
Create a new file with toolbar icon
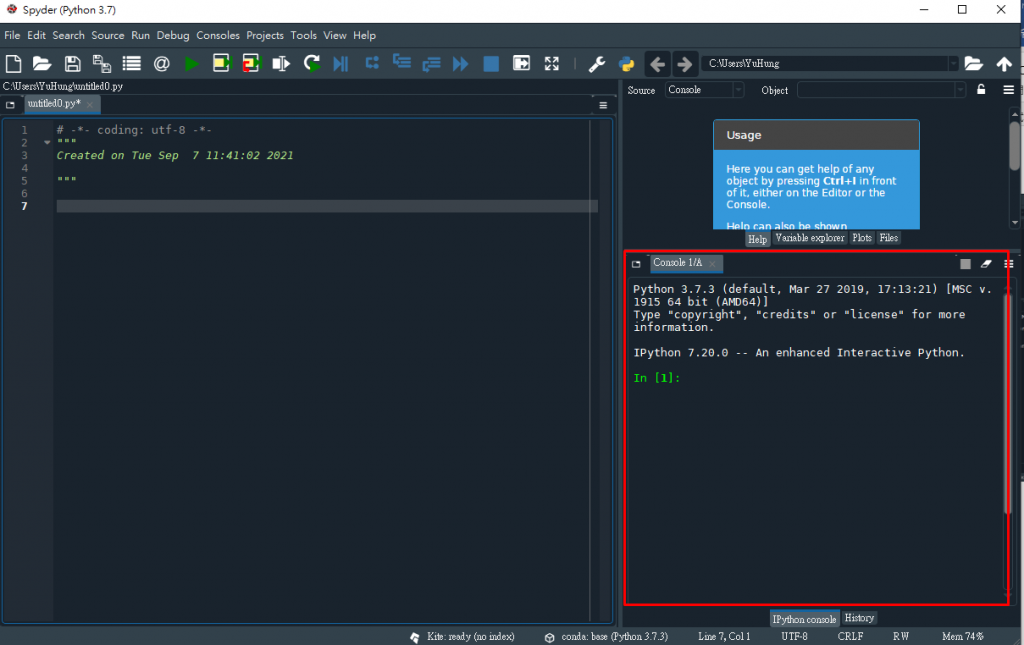(13, 63)
